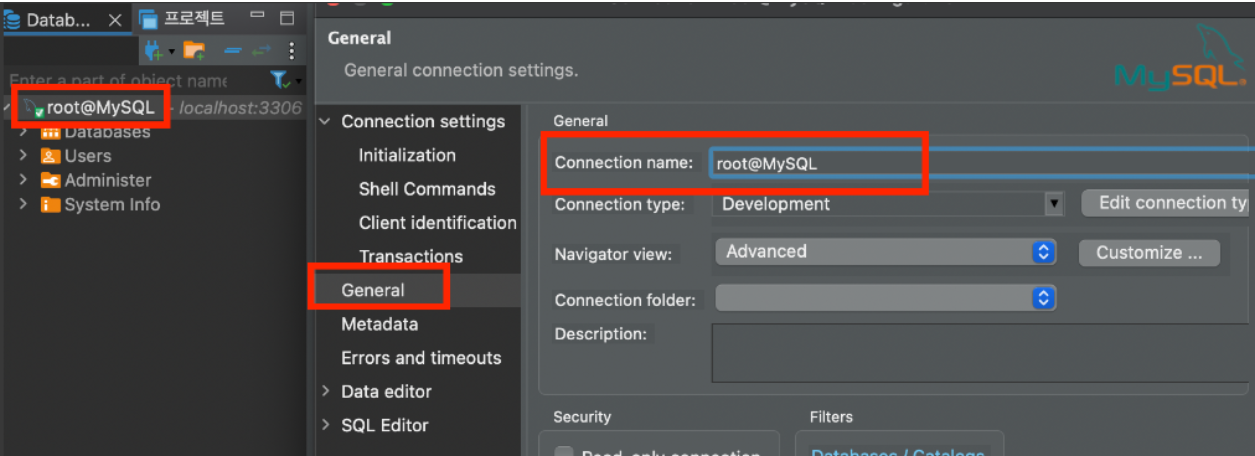1255x456 pixels.
Task: Click the Connection name input field
Action: 982,164
